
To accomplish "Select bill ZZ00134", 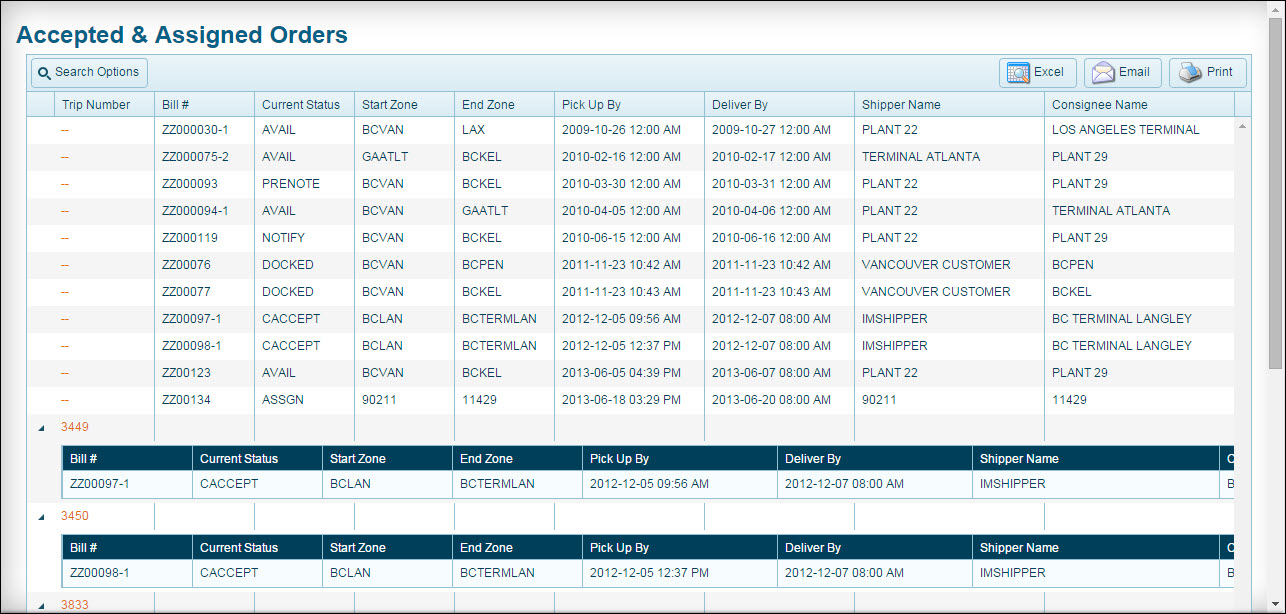I will [x=186, y=400].
